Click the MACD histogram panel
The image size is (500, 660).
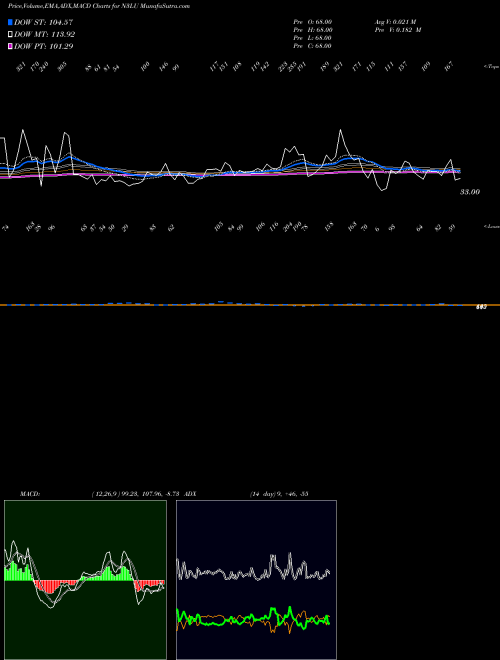tap(85, 580)
